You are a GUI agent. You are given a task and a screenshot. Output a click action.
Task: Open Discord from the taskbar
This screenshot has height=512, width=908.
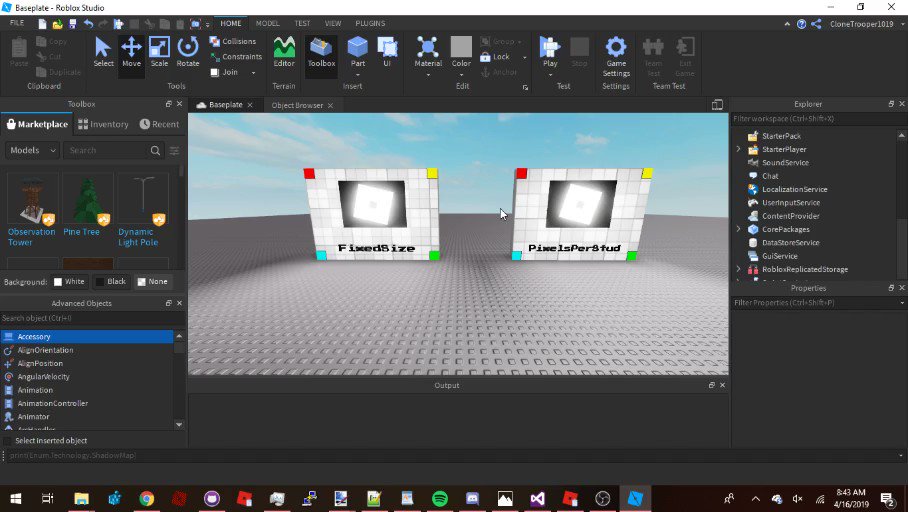tap(473, 498)
